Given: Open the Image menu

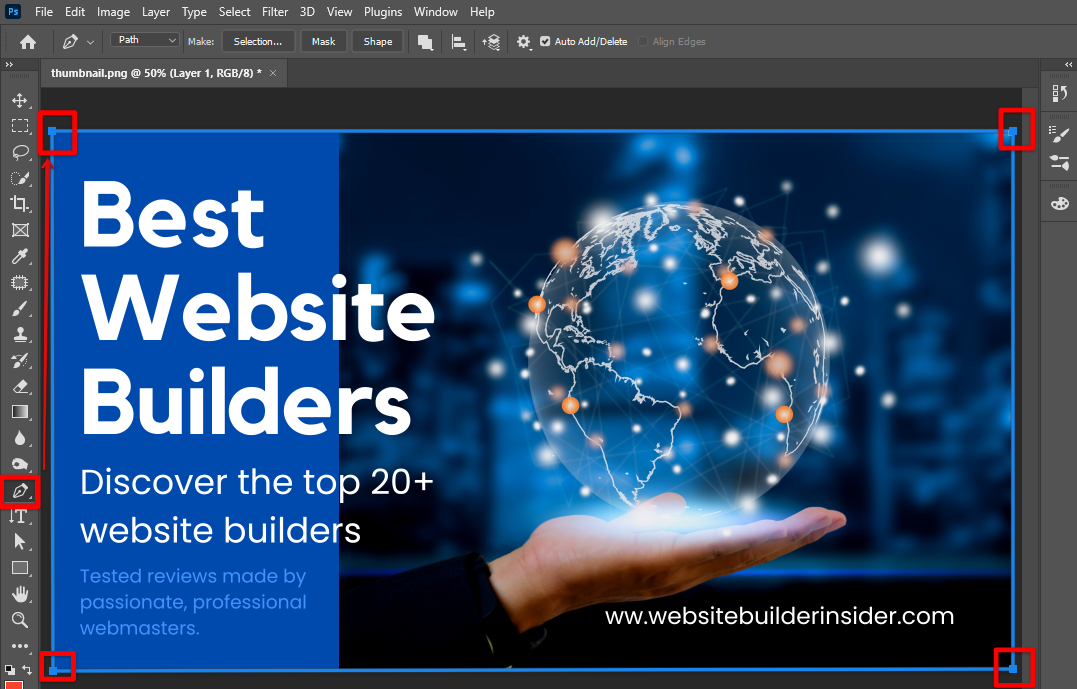Looking at the screenshot, I should (113, 12).
